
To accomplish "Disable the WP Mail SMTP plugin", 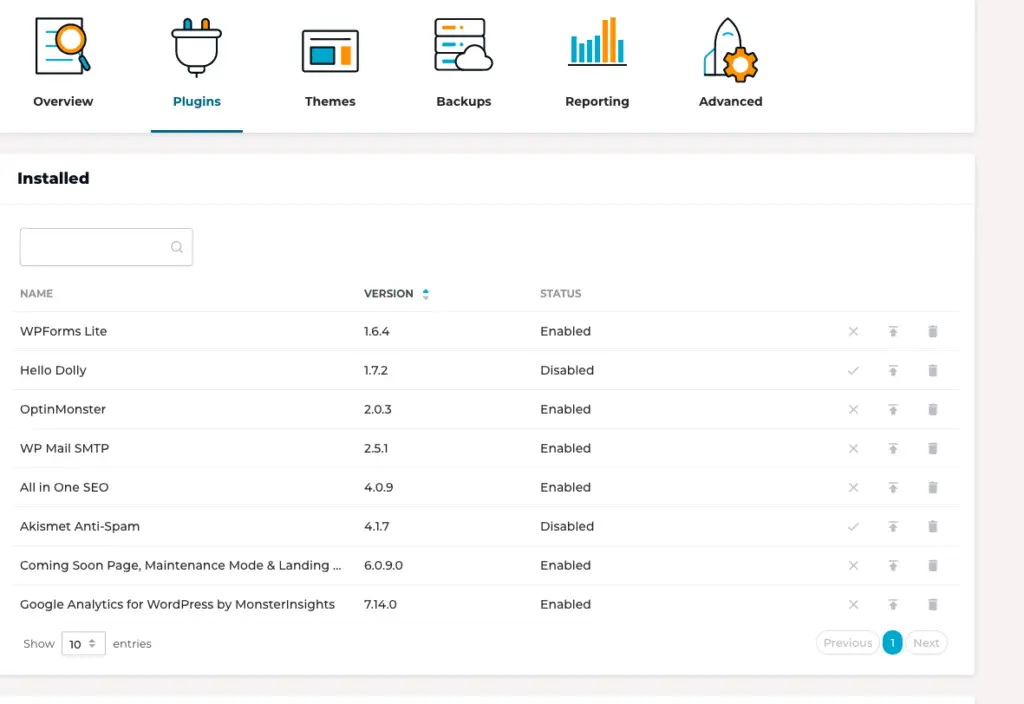I will tap(853, 449).
